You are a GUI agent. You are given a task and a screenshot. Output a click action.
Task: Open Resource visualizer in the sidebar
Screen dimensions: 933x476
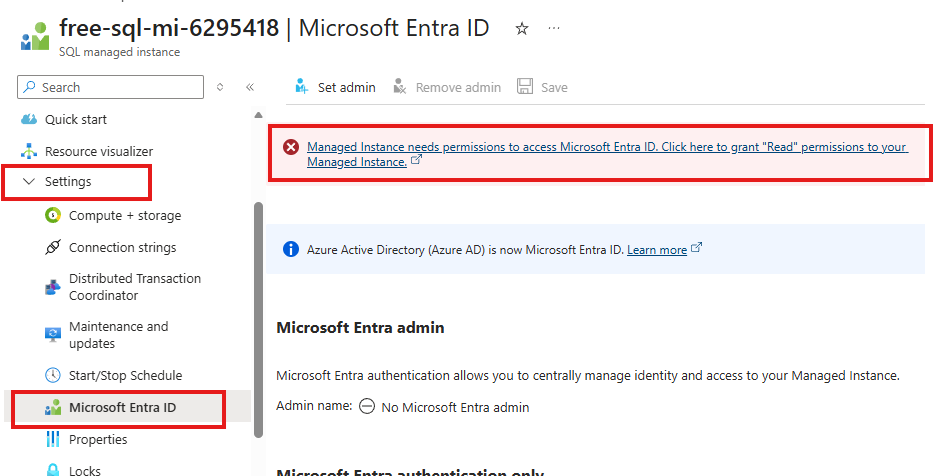coord(99,152)
